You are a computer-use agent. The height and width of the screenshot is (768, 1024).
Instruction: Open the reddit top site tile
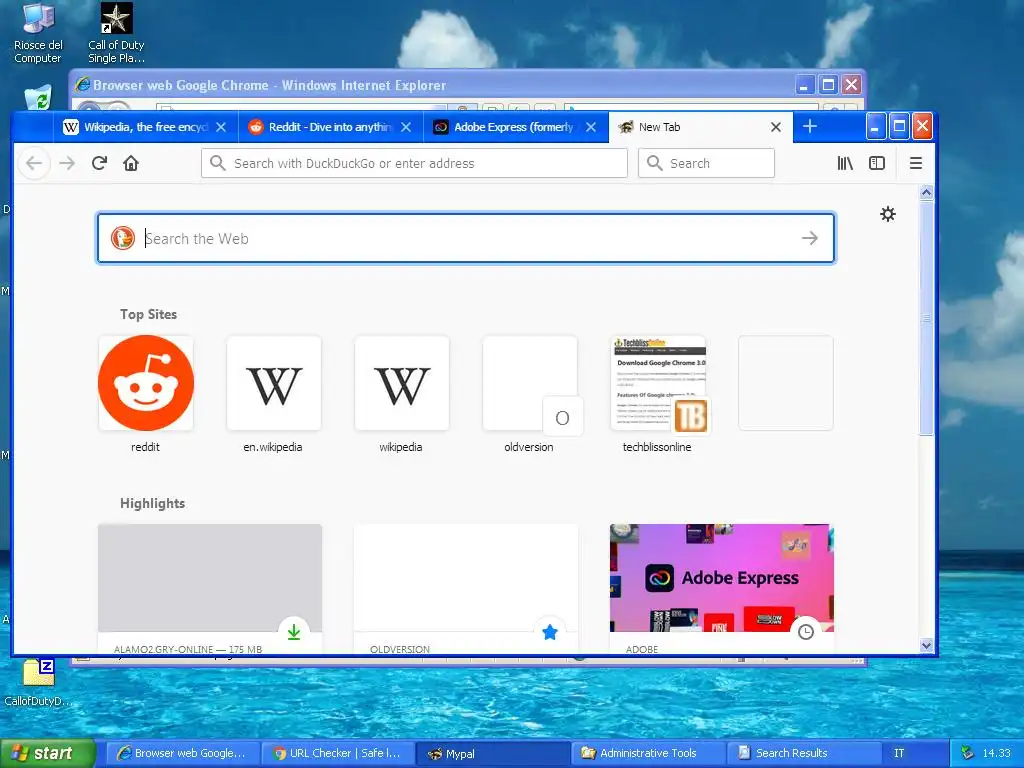pos(146,383)
